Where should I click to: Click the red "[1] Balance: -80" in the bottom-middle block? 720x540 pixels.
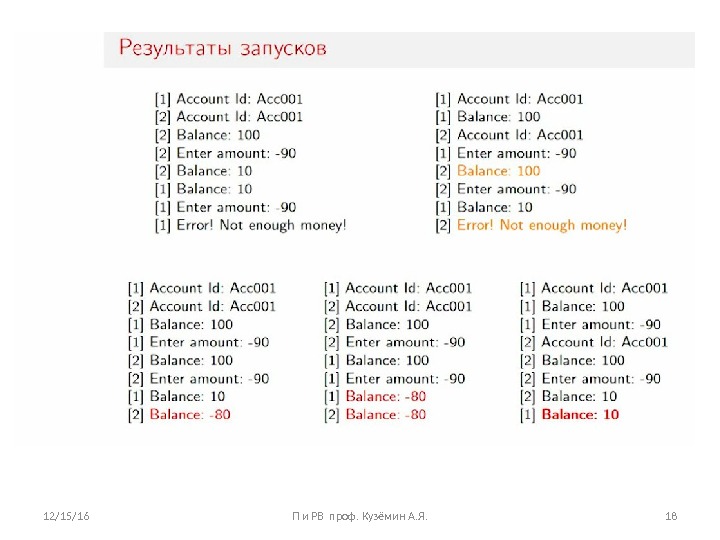coord(375,396)
